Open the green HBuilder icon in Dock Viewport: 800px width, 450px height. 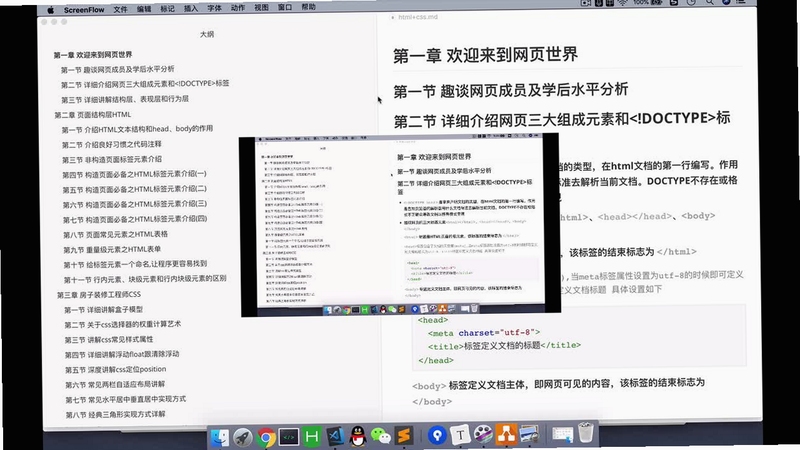tap(312, 437)
